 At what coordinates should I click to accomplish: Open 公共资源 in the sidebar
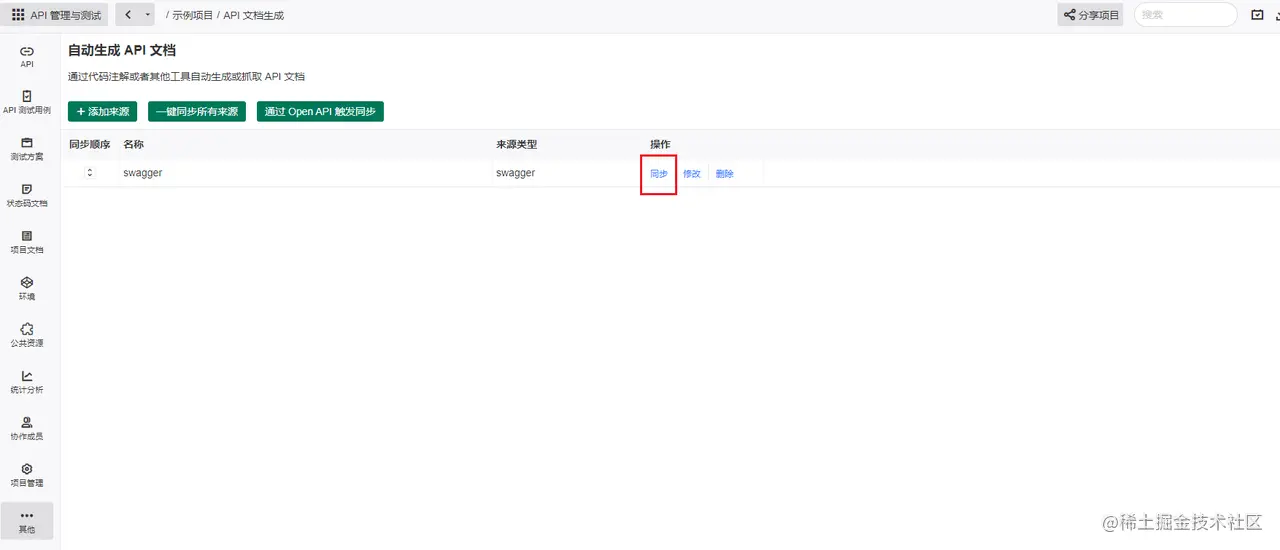(27, 335)
